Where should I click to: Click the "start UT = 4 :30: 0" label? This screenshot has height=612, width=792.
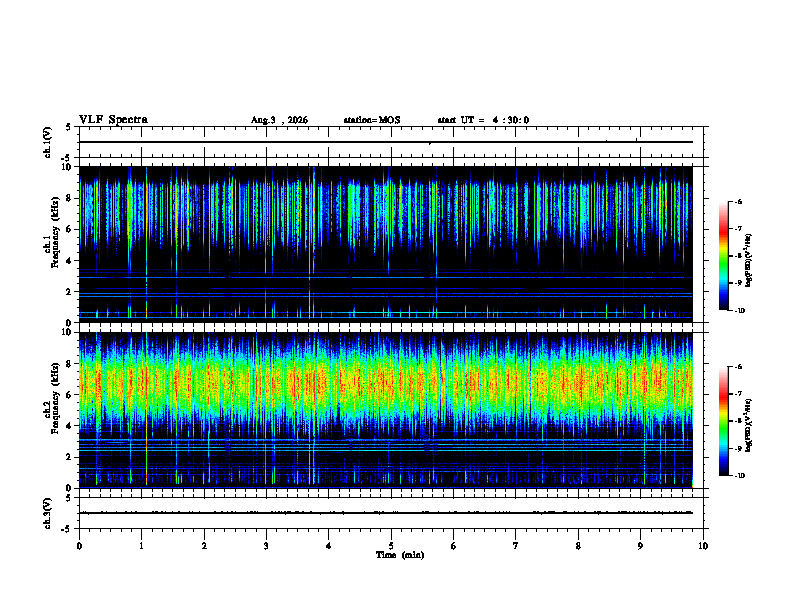[x=483, y=120]
